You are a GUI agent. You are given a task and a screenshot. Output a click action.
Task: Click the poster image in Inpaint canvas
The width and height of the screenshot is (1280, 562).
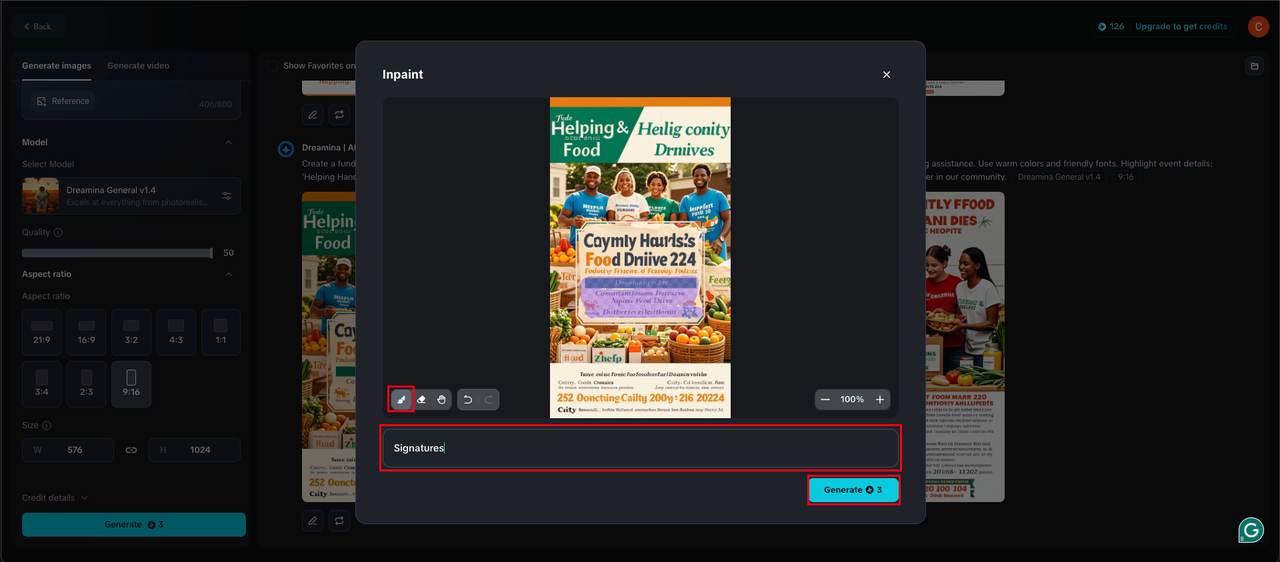pyautogui.click(x=640, y=257)
